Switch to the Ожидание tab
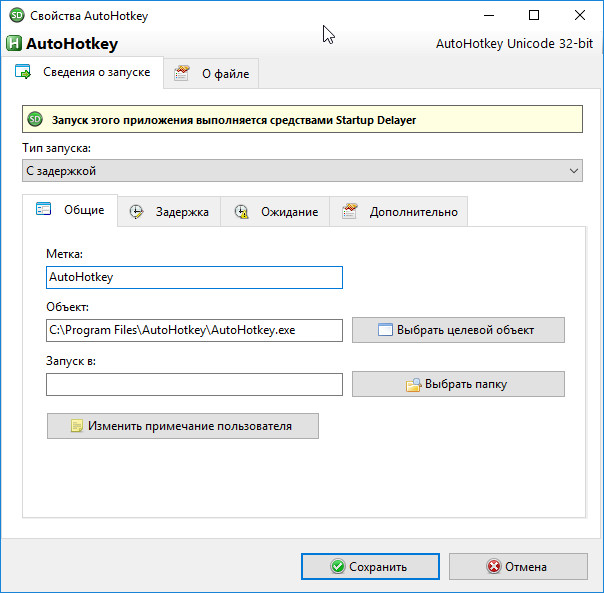This screenshot has width=604, height=593. coord(275,212)
